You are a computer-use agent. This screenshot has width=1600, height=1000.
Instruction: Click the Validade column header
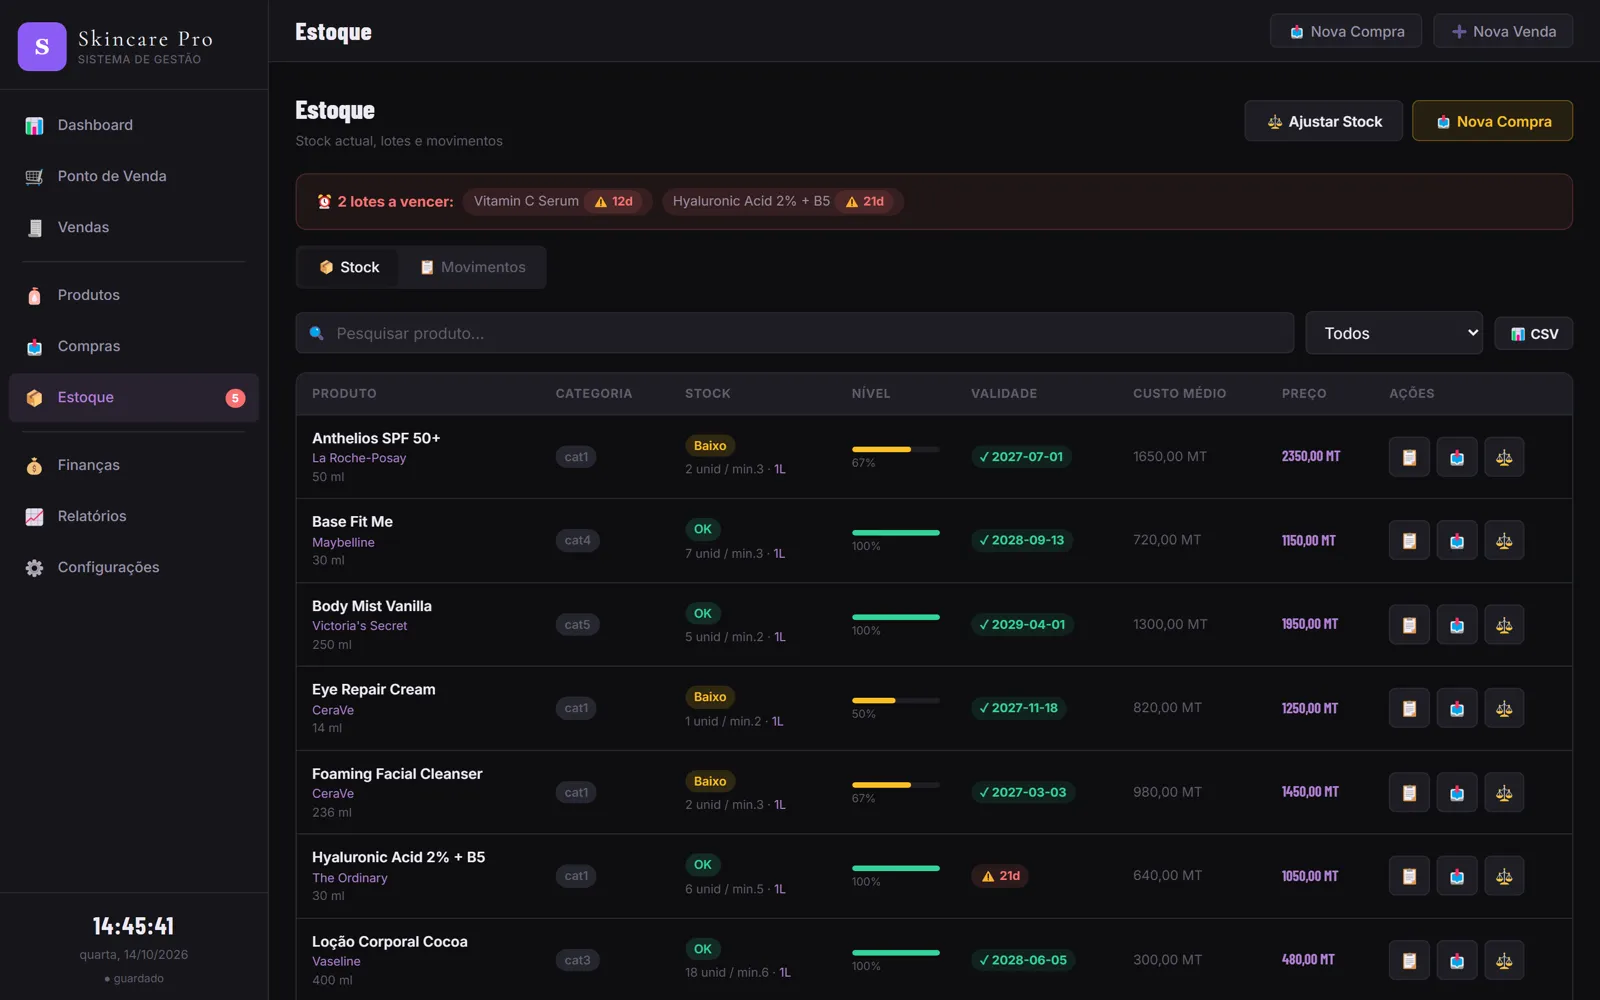pyautogui.click(x=1004, y=393)
